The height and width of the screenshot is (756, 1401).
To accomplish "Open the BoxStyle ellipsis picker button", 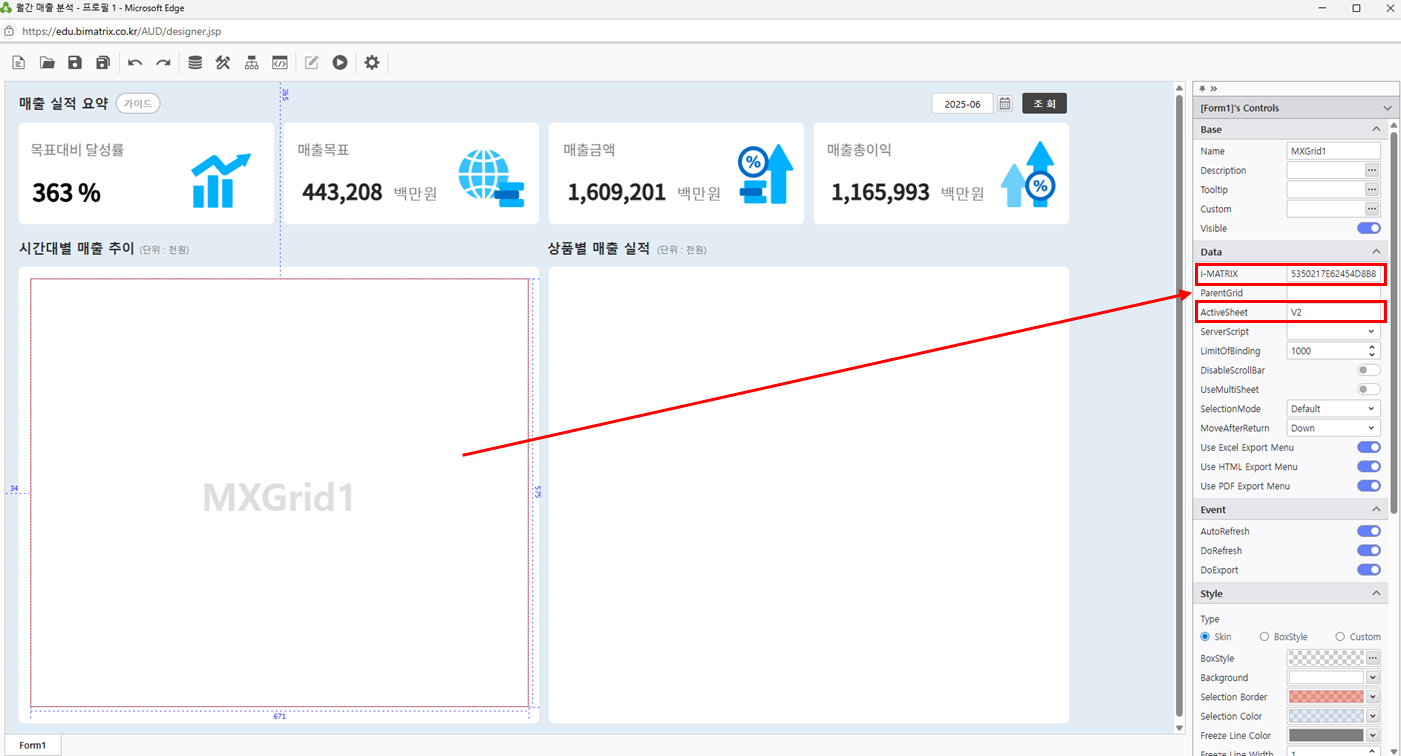I will coord(1372,658).
